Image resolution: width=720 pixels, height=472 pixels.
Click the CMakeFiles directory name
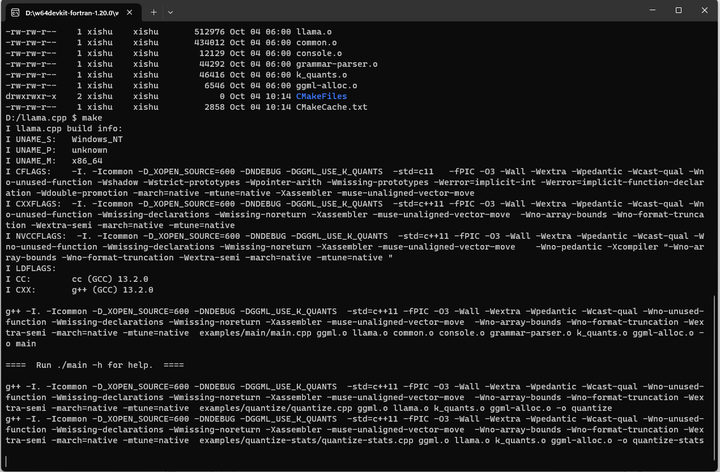tap(321, 96)
